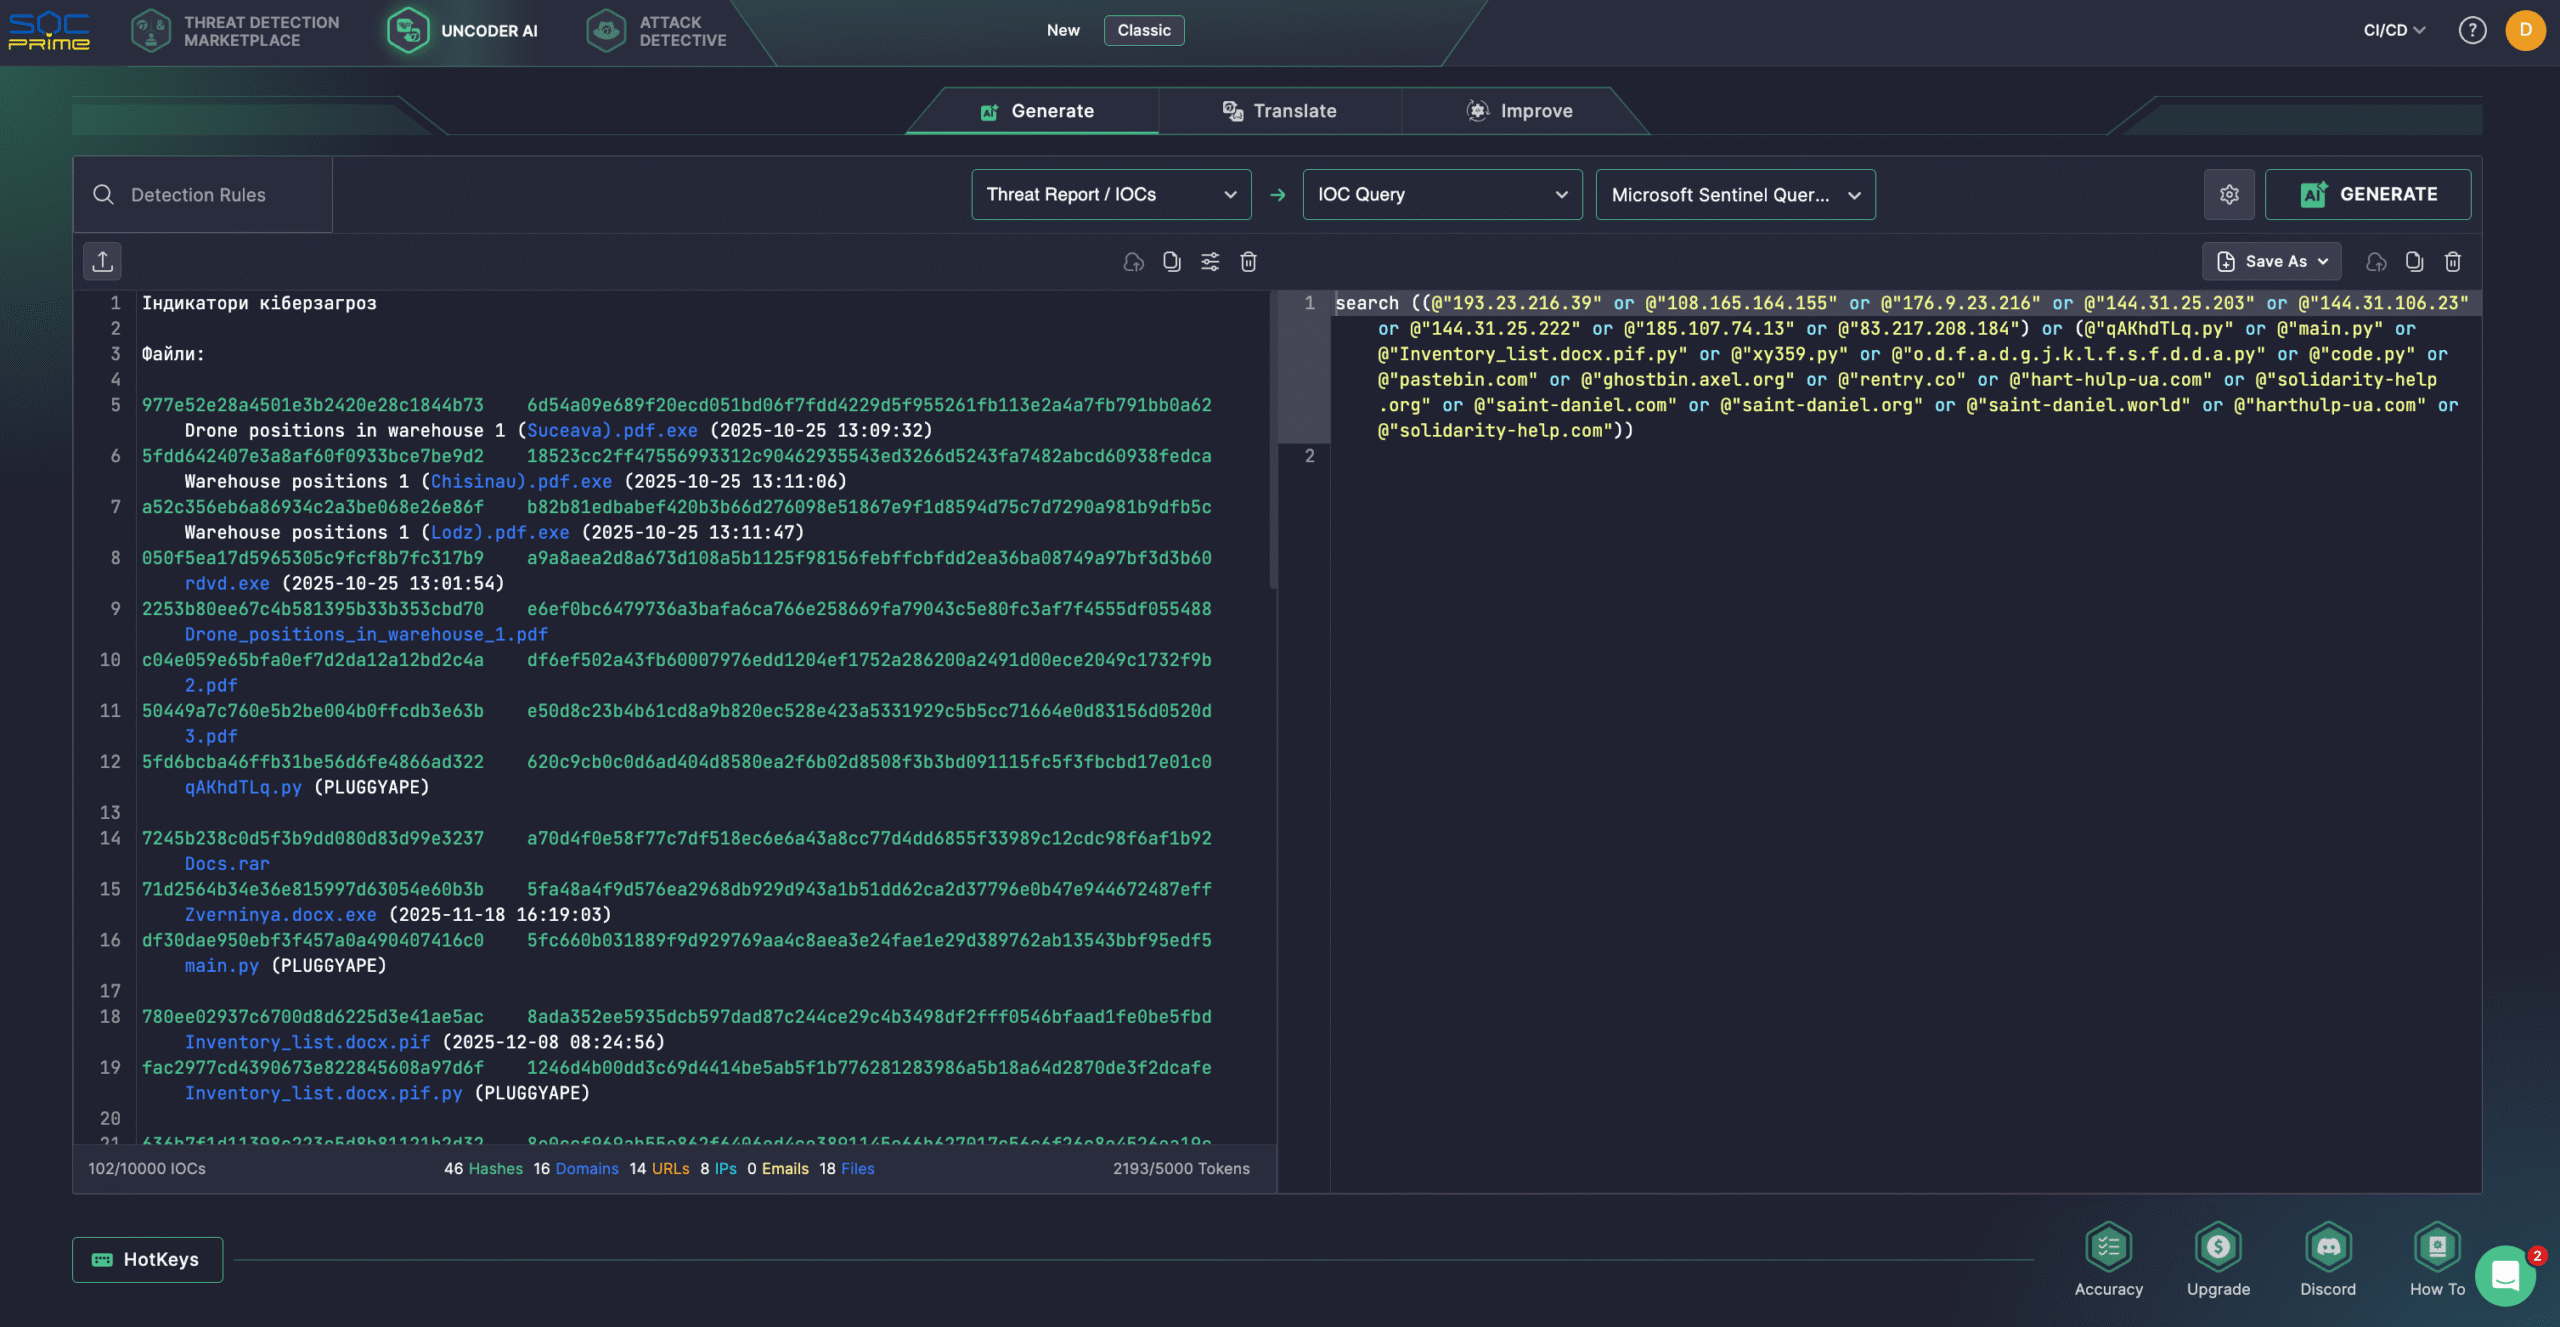Open the HotKeys button

[x=147, y=1259]
